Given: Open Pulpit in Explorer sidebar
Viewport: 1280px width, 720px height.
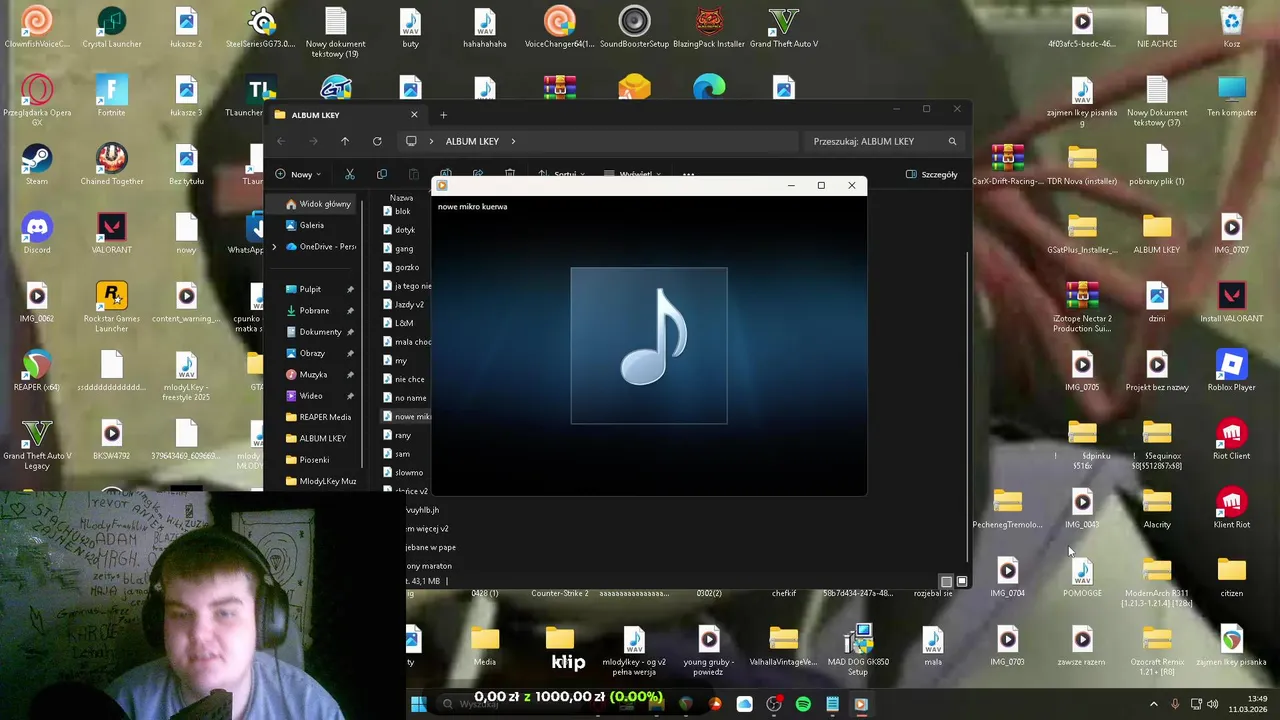Looking at the screenshot, I should [x=310, y=289].
